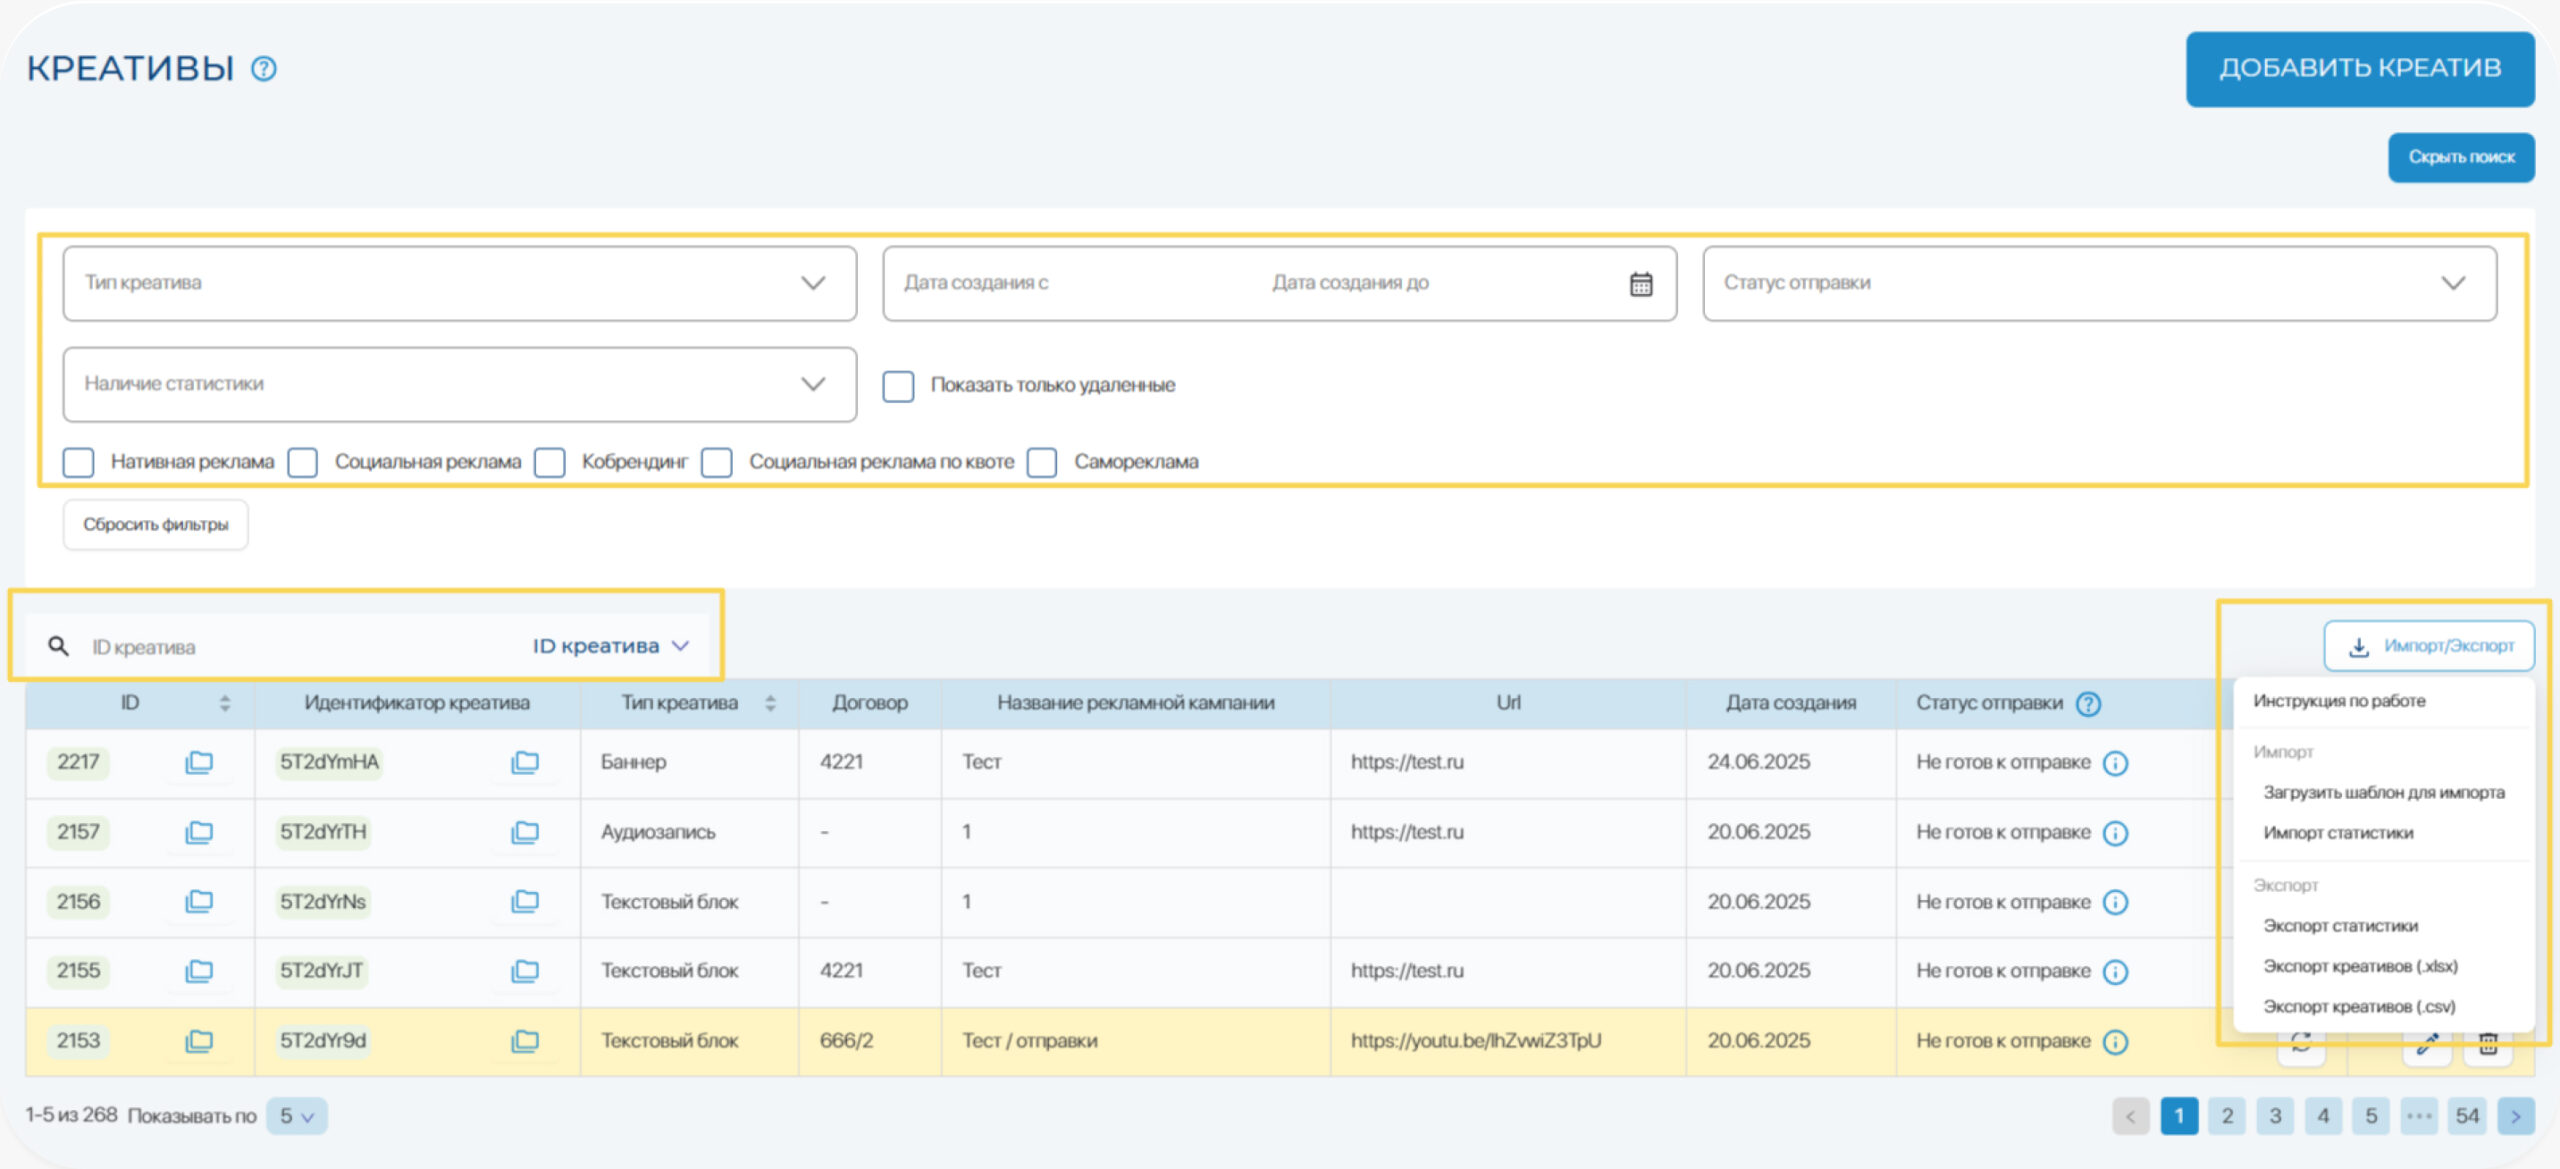Toggle Кобрендинг checkbox
The width and height of the screenshot is (2560, 1169).
click(550, 462)
